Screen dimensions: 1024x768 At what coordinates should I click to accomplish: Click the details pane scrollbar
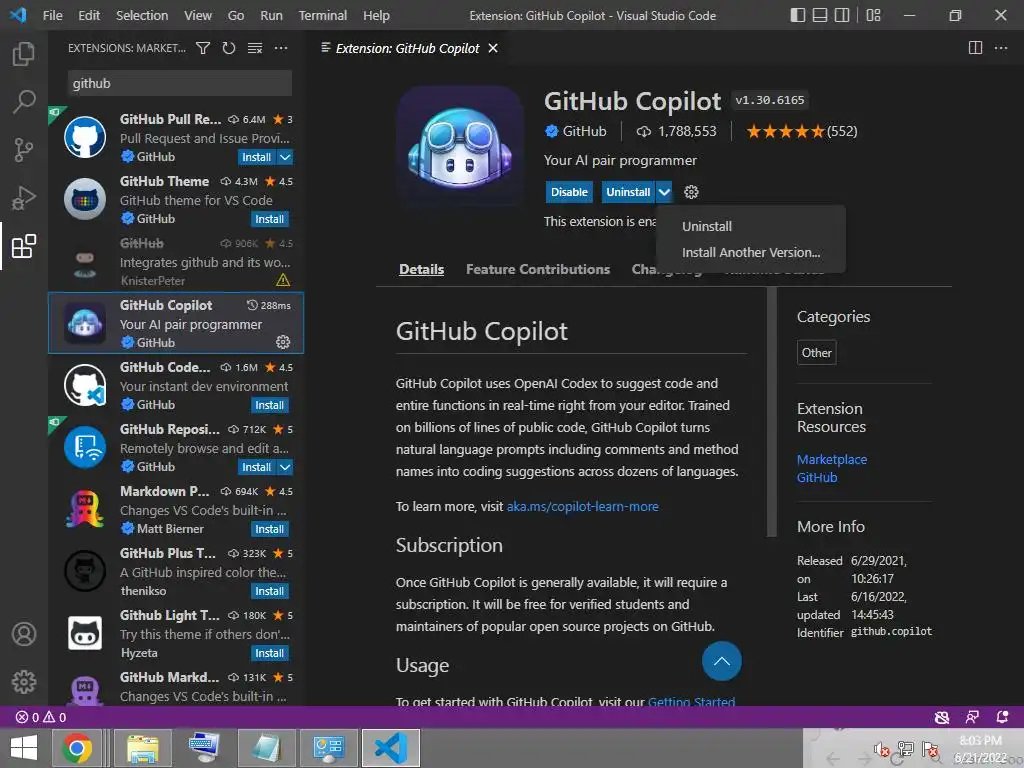click(x=772, y=411)
